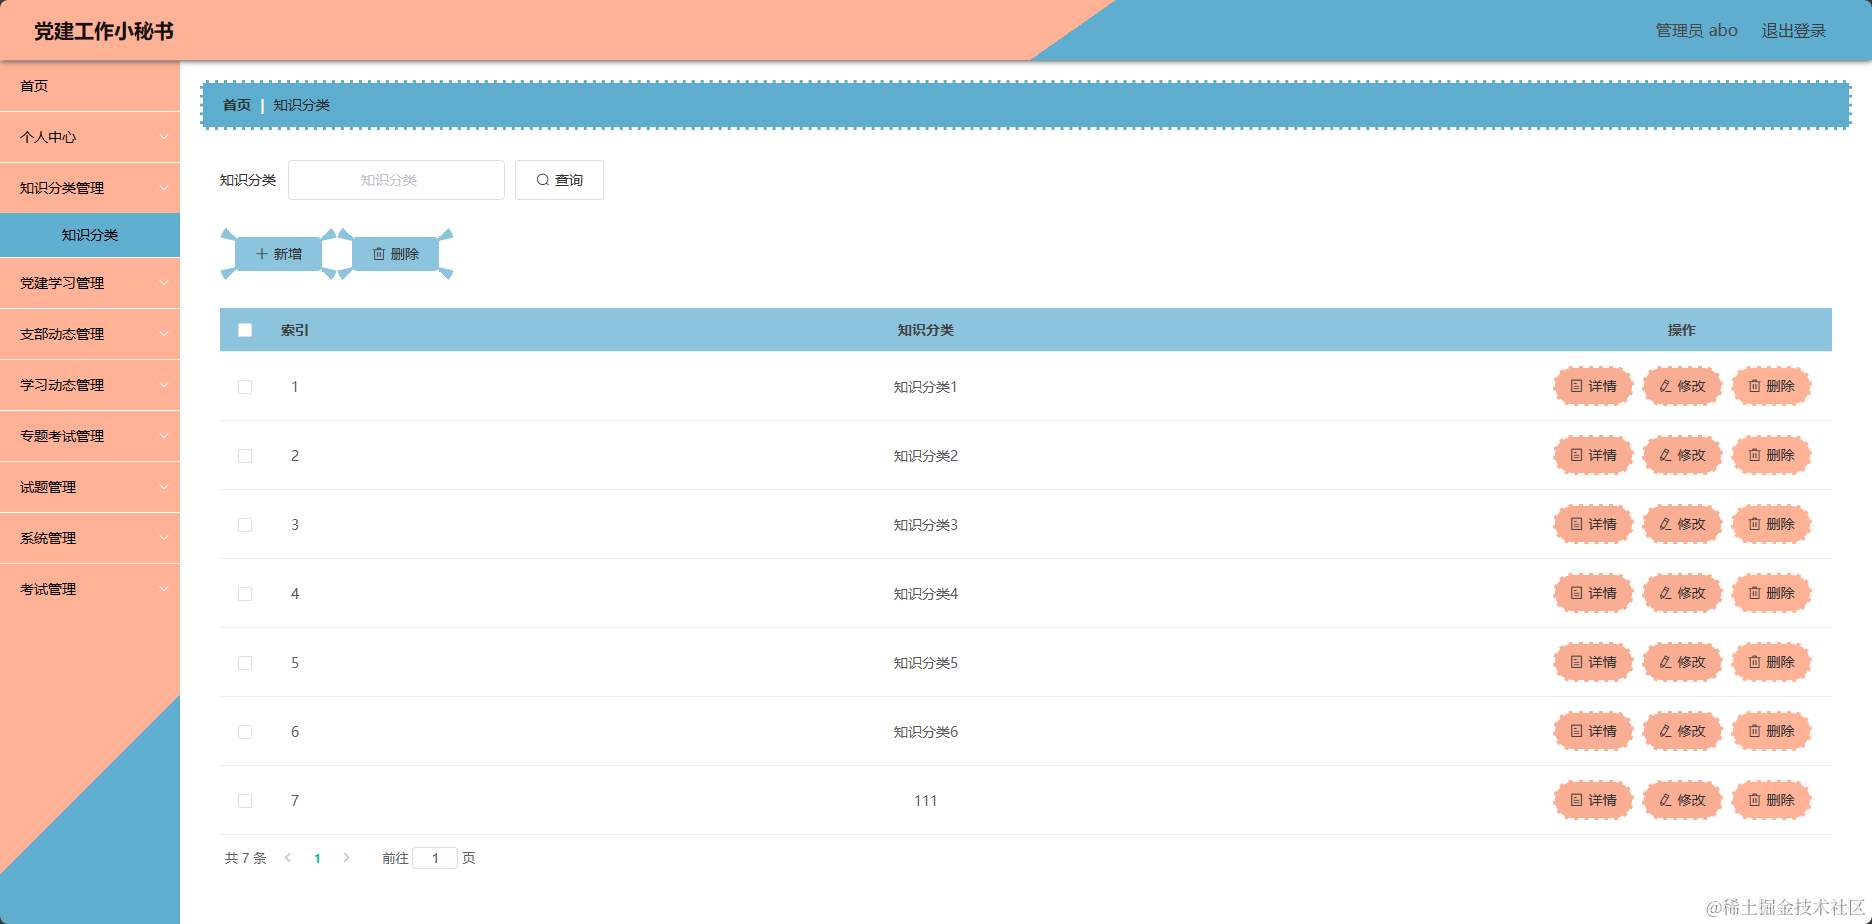Delete row 知识分类2 via 删除

point(1771,455)
